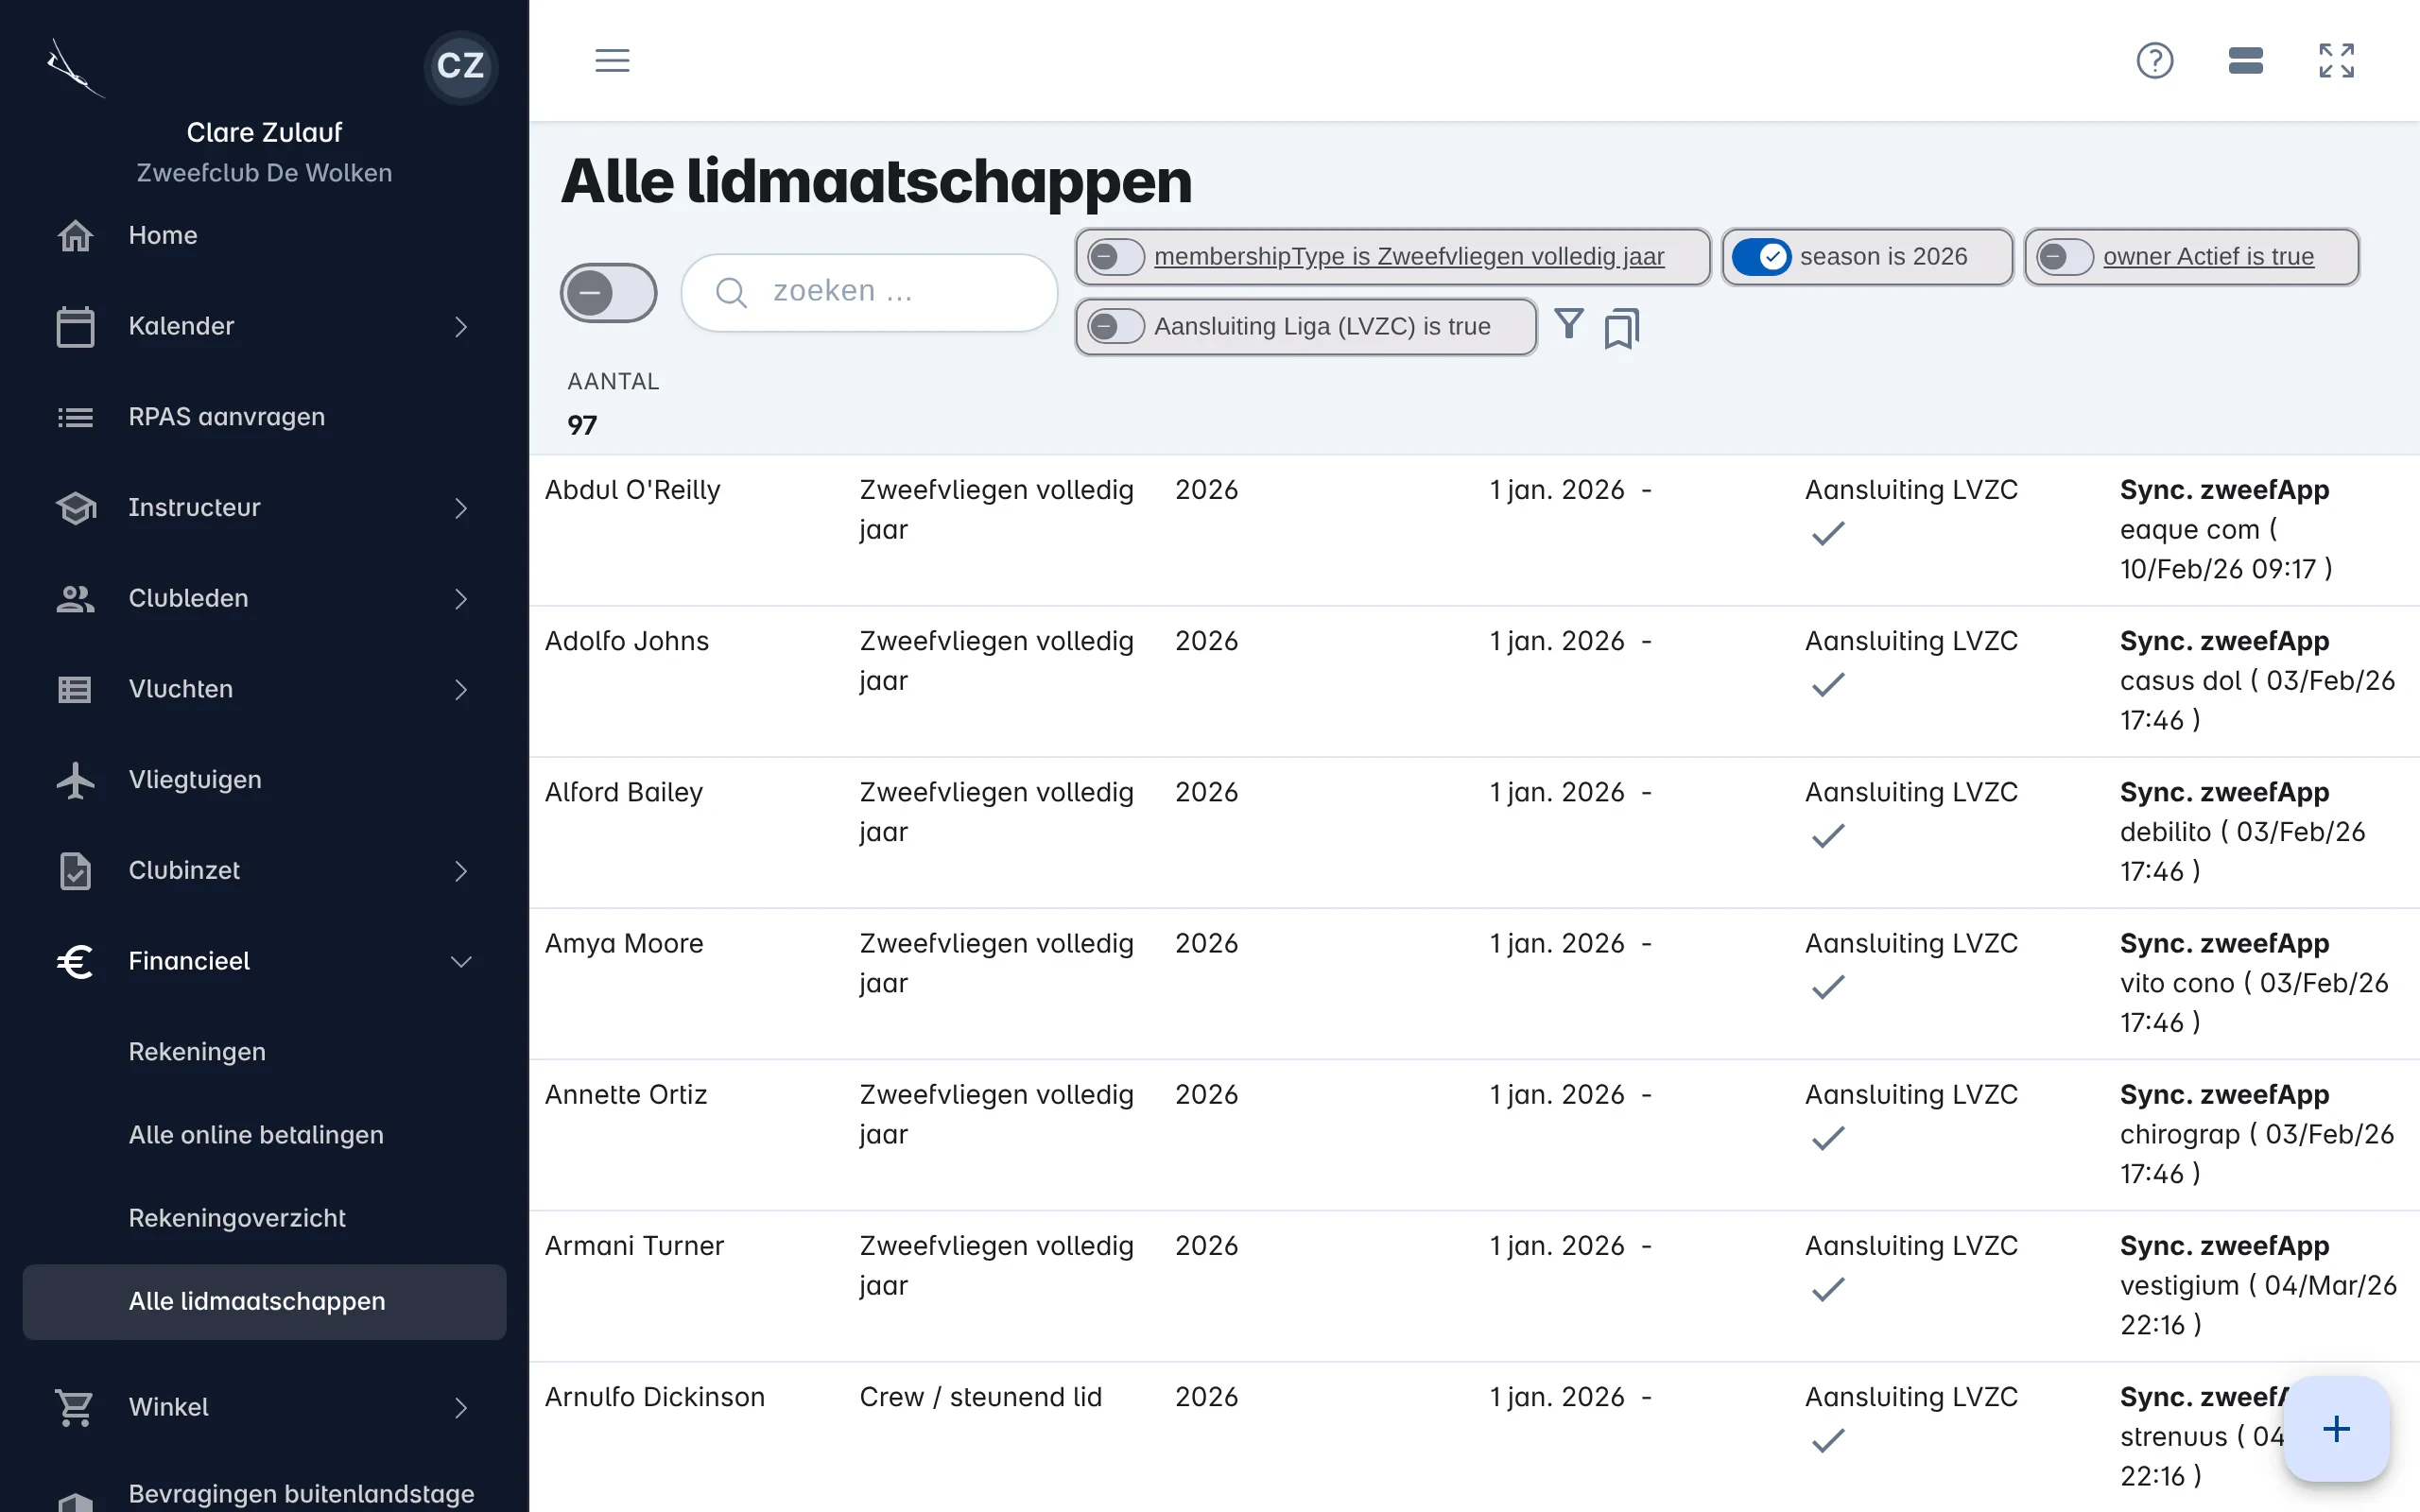
Task: Open Alle online betalingen
Action: click(x=256, y=1135)
